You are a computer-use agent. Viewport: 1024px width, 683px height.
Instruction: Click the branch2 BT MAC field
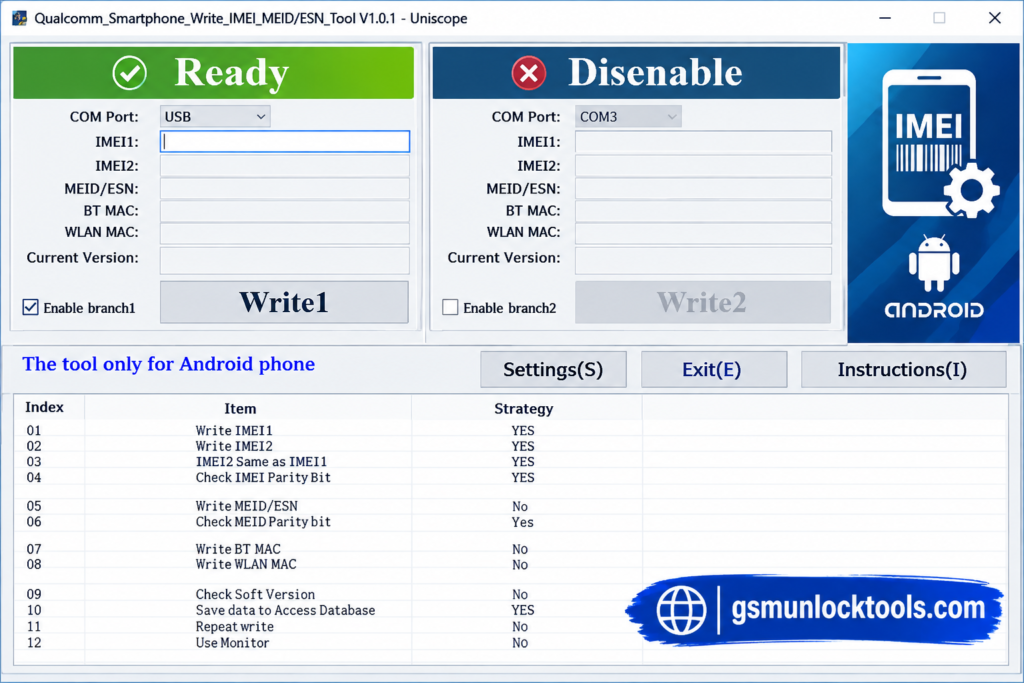click(703, 211)
